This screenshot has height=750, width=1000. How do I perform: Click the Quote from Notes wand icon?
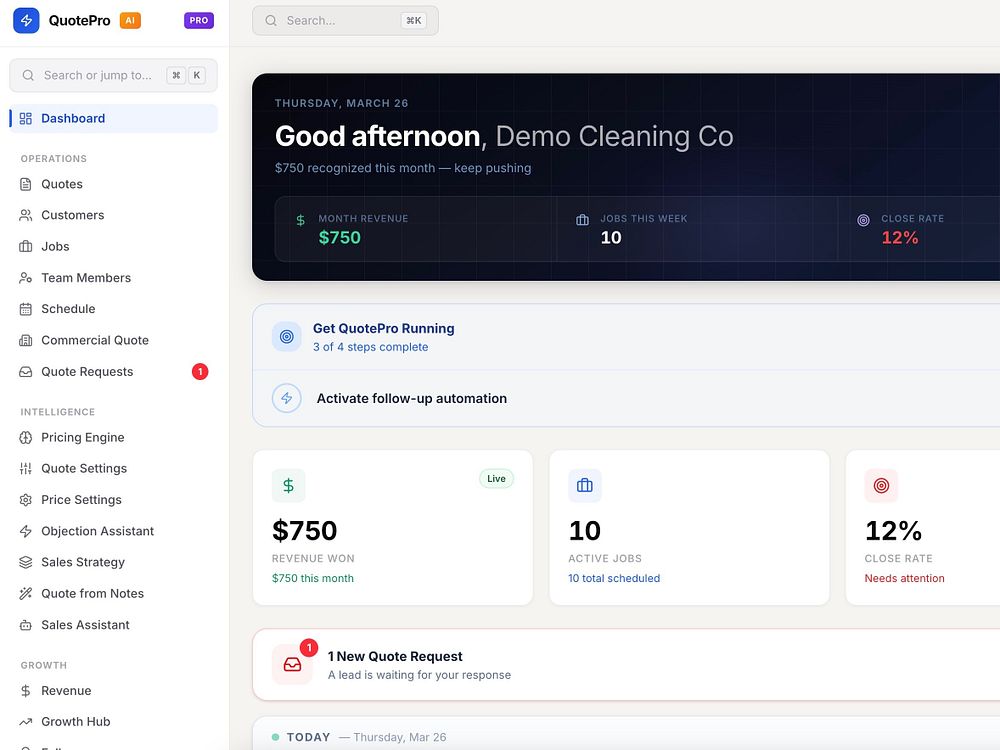(x=26, y=594)
